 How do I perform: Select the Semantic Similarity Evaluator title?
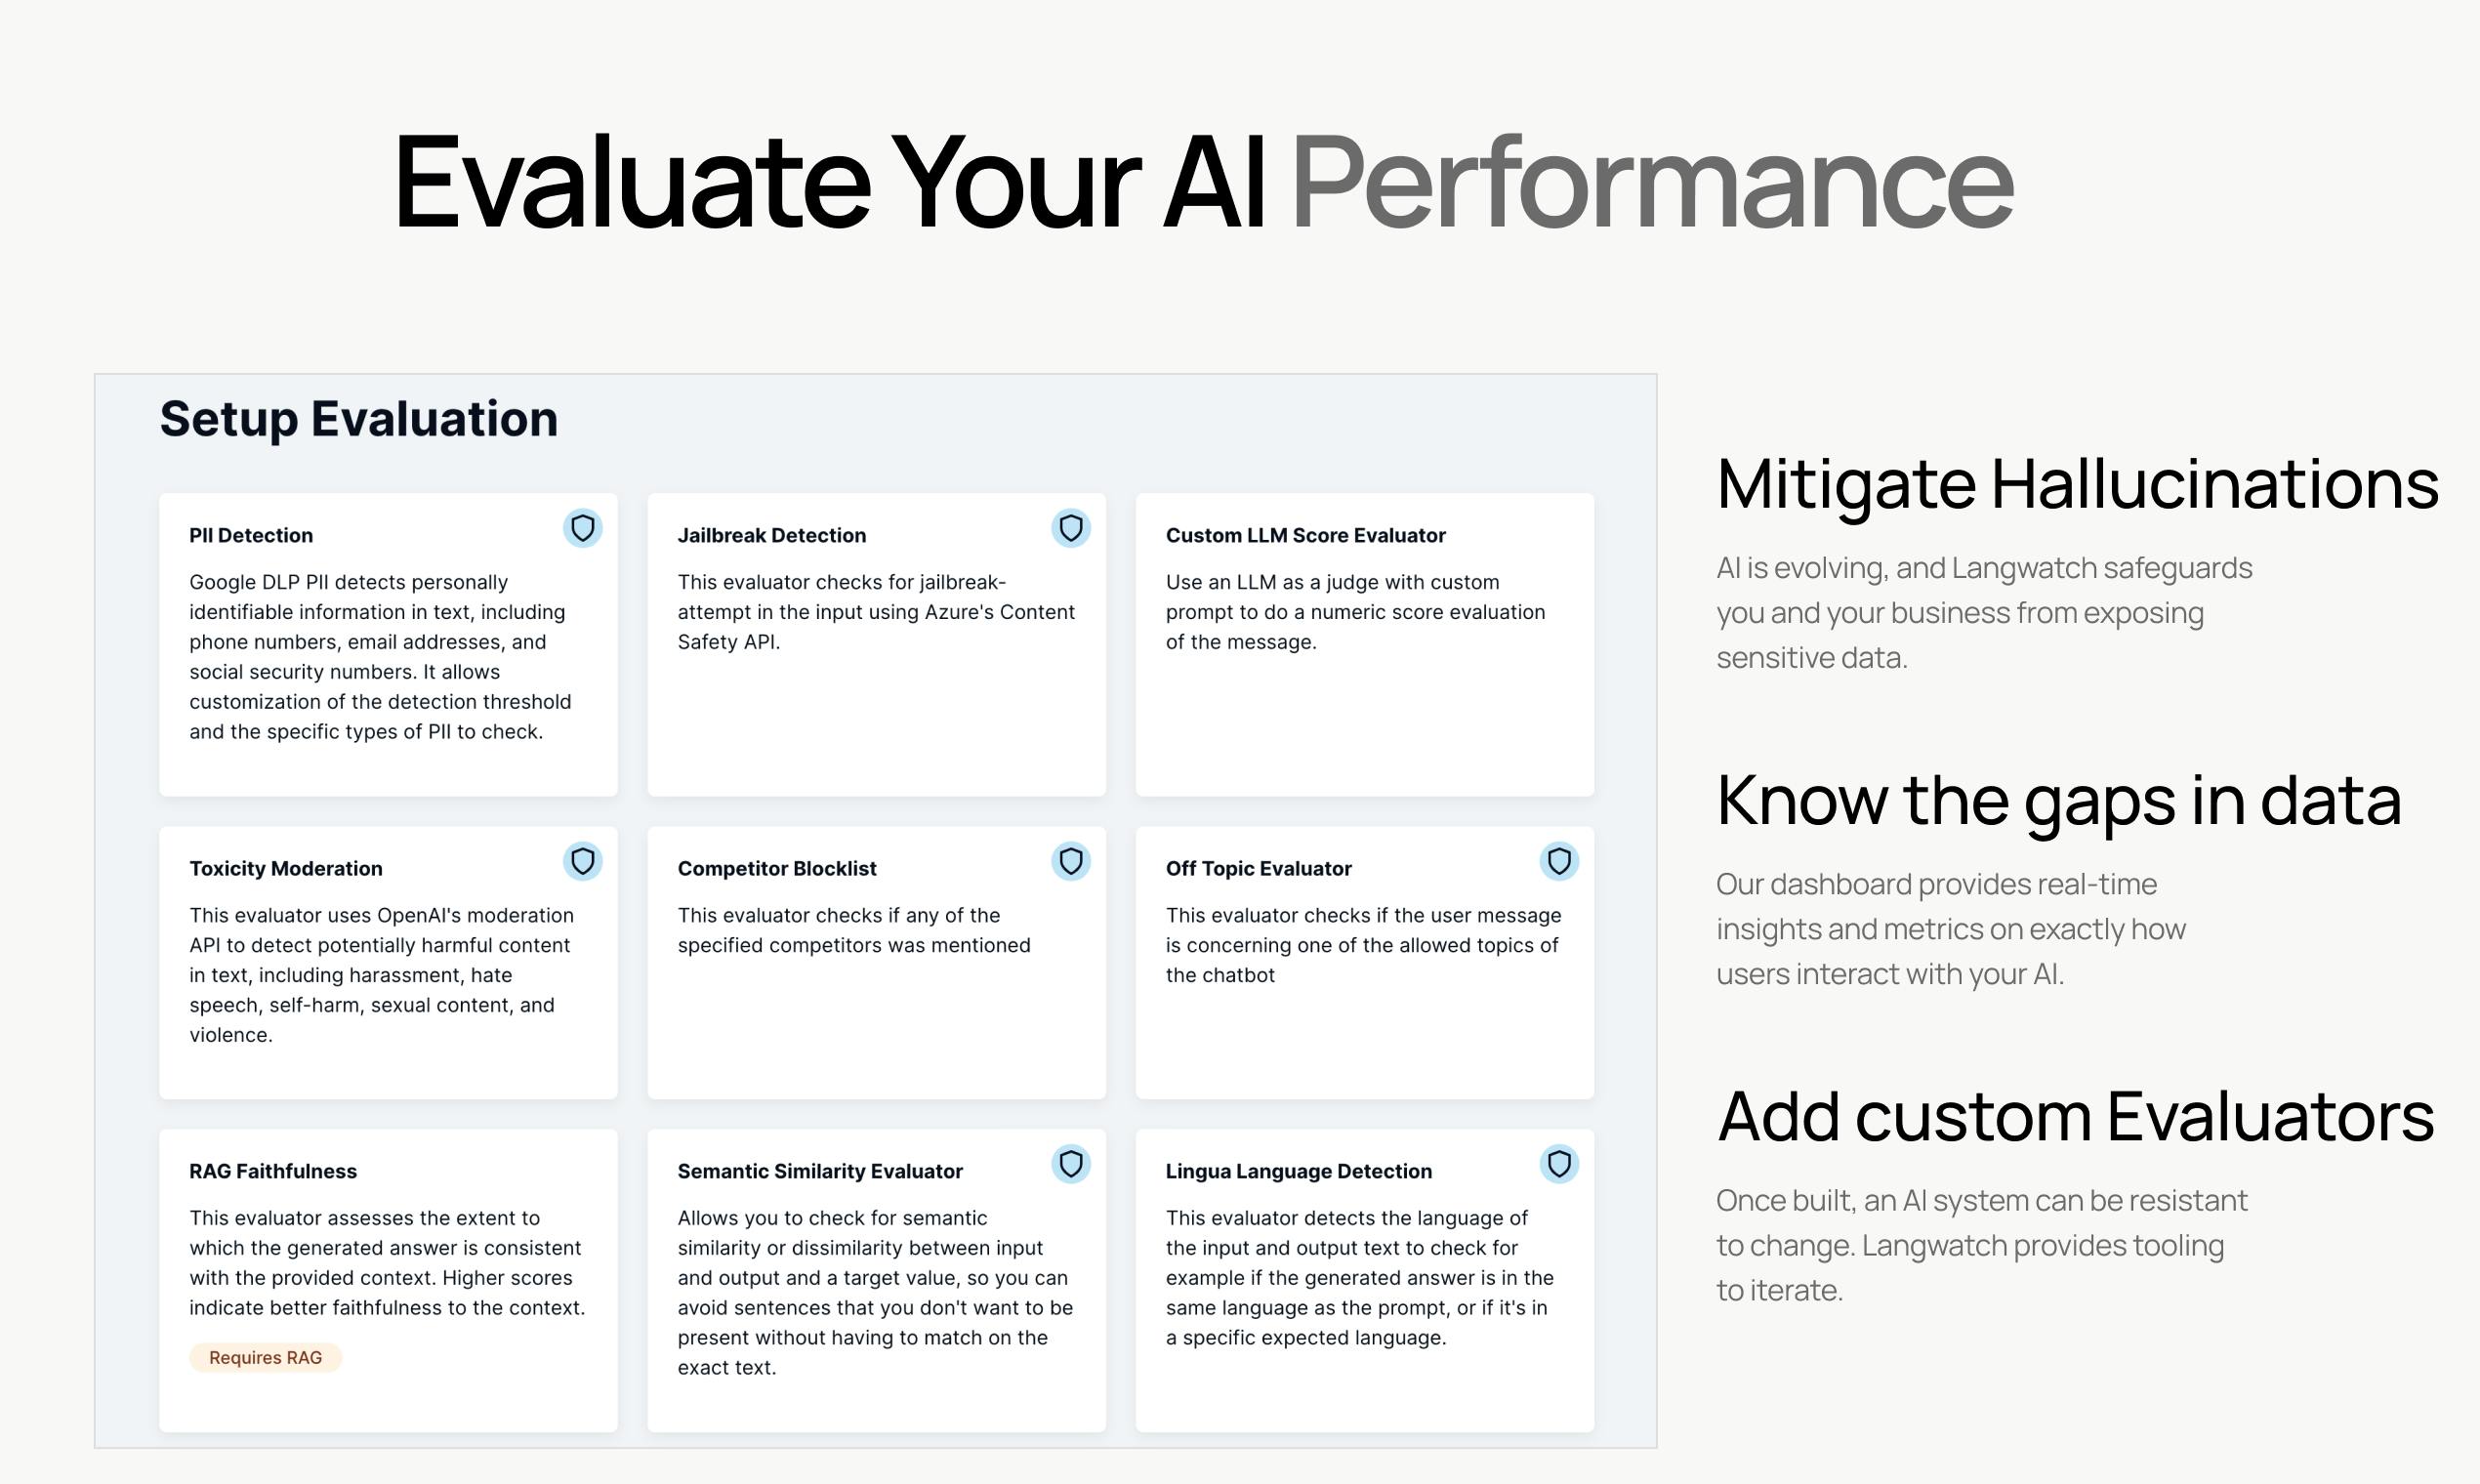[820, 1171]
